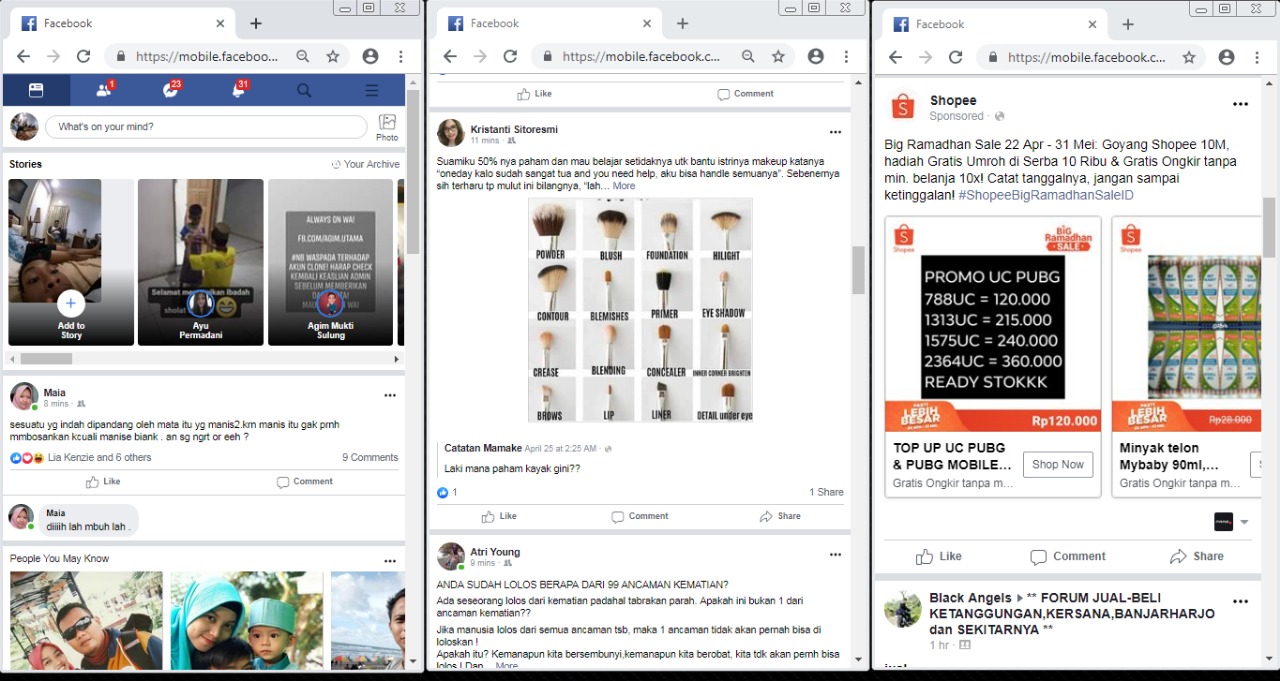
Task: Go back in the left window
Action: (x=24, y=57)
